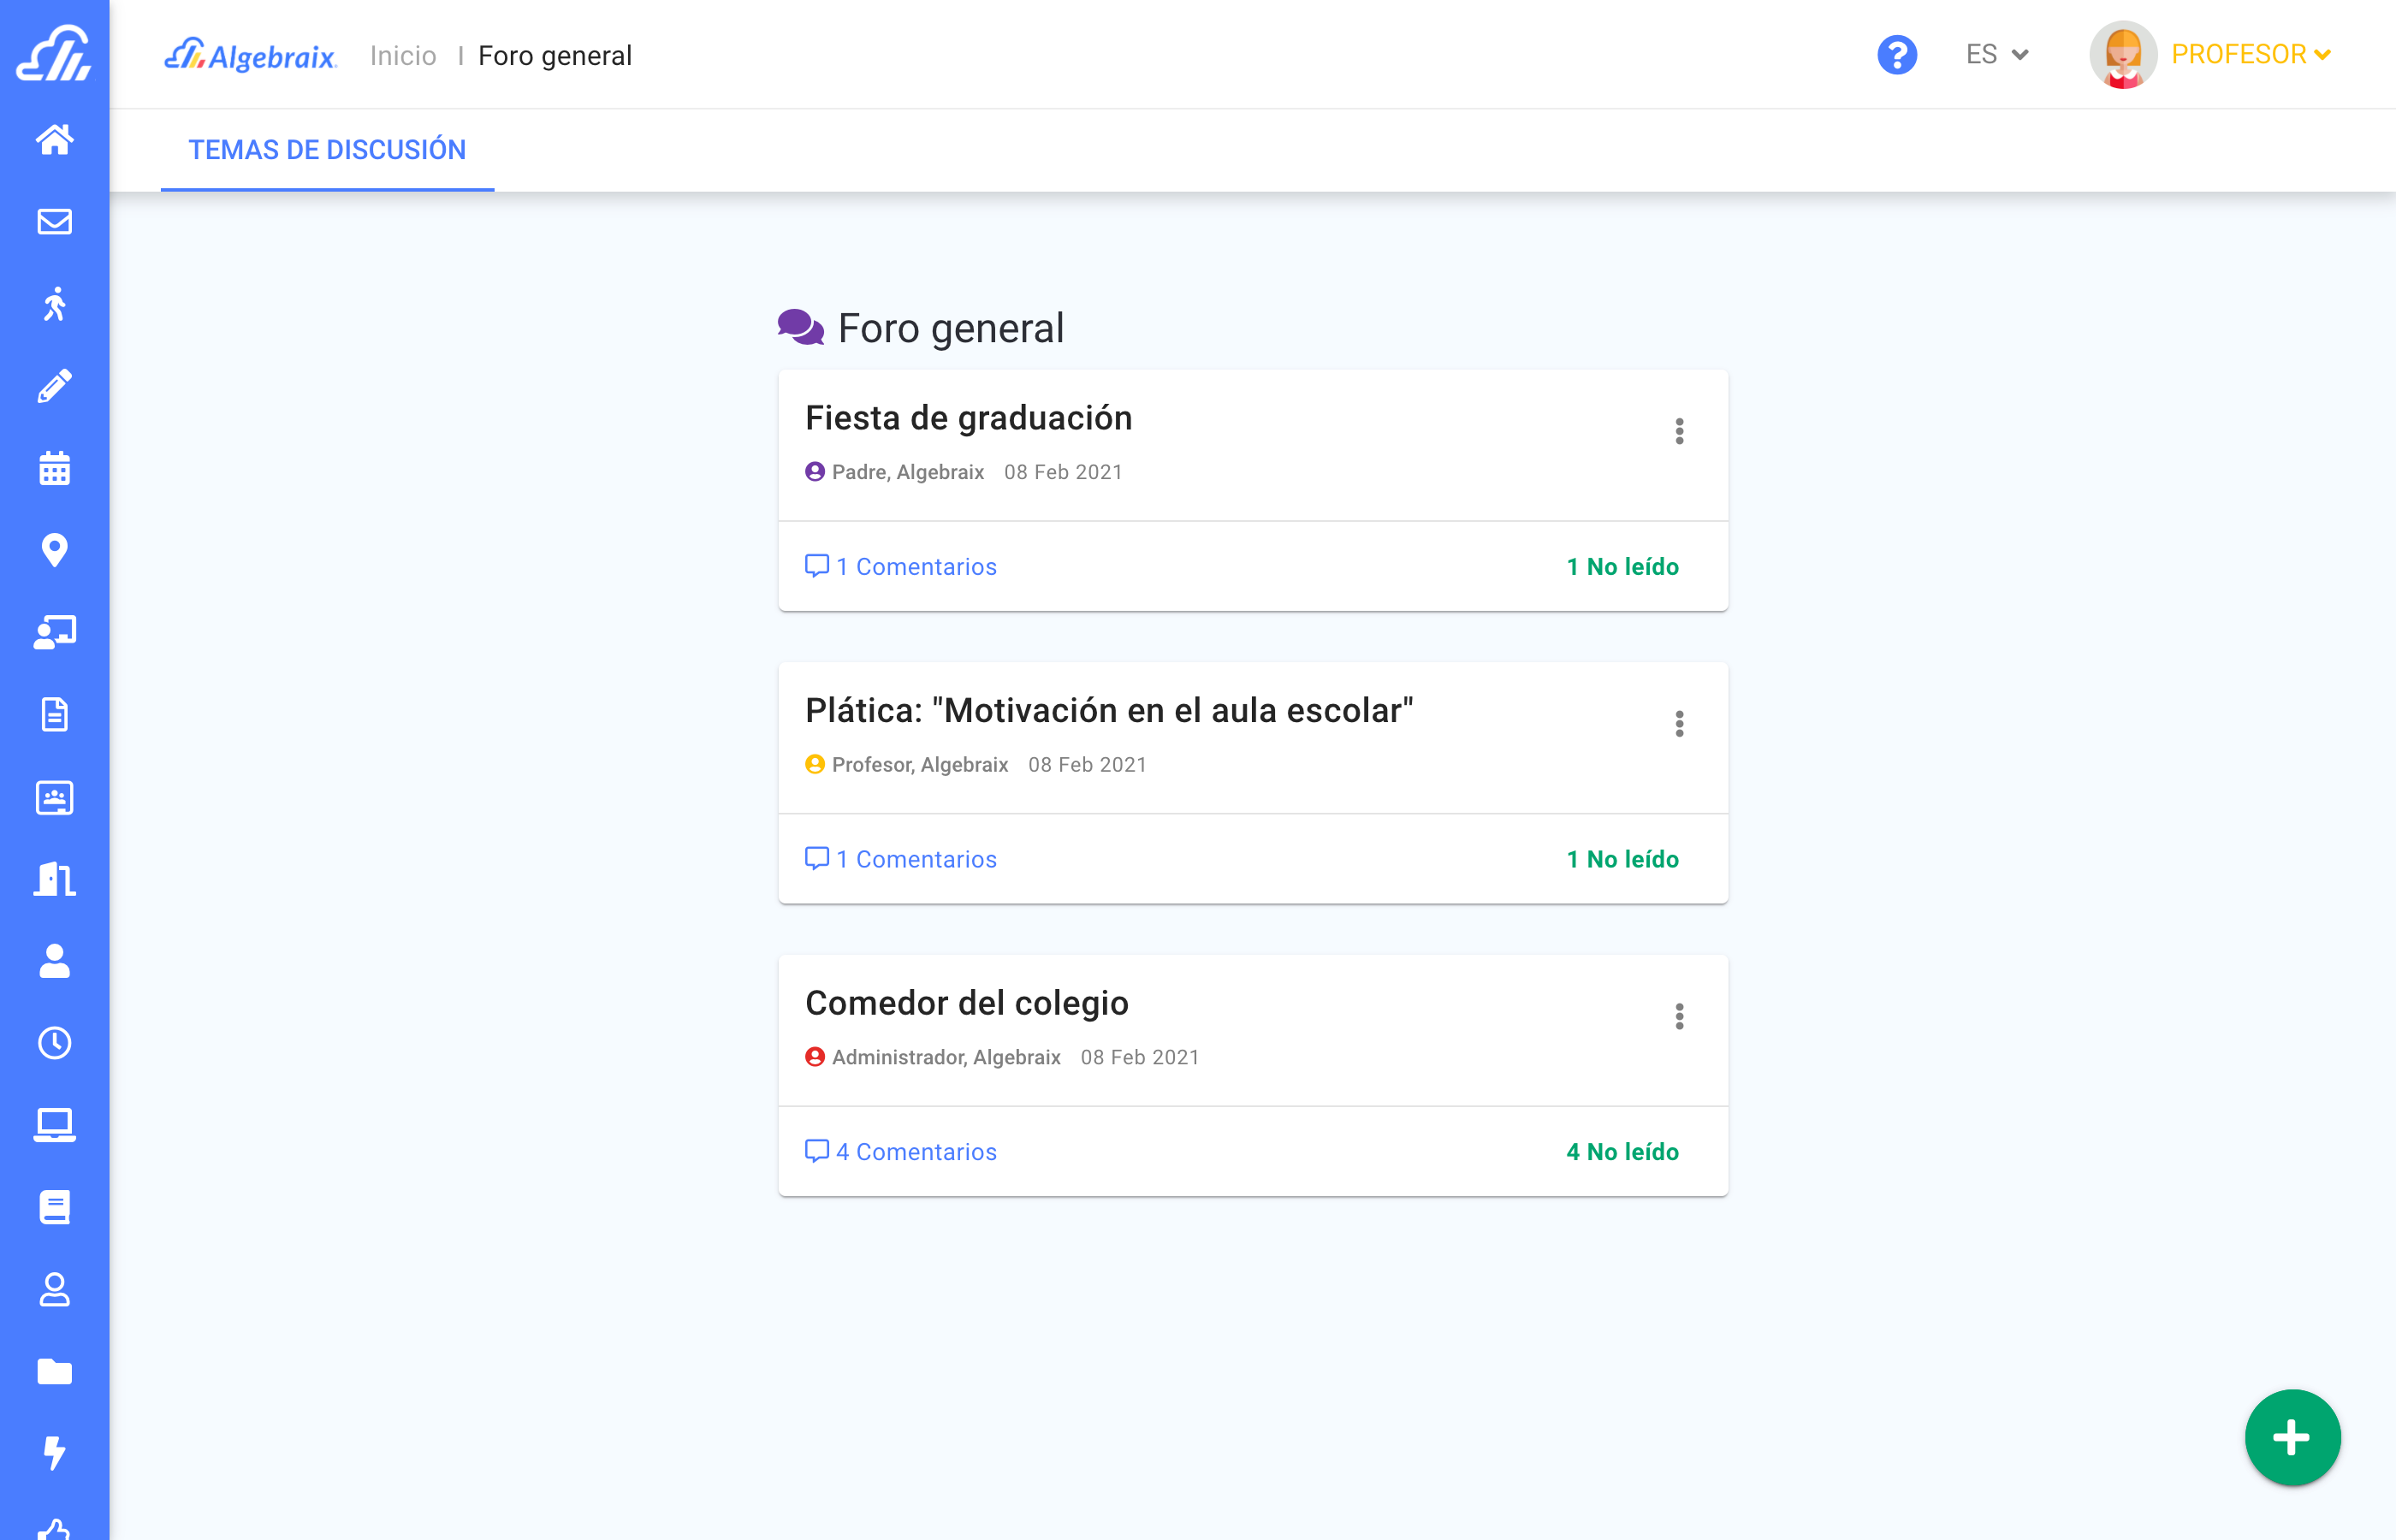Click the clock icon in sidebar

pyautogui.click(x=54, y=1043)
